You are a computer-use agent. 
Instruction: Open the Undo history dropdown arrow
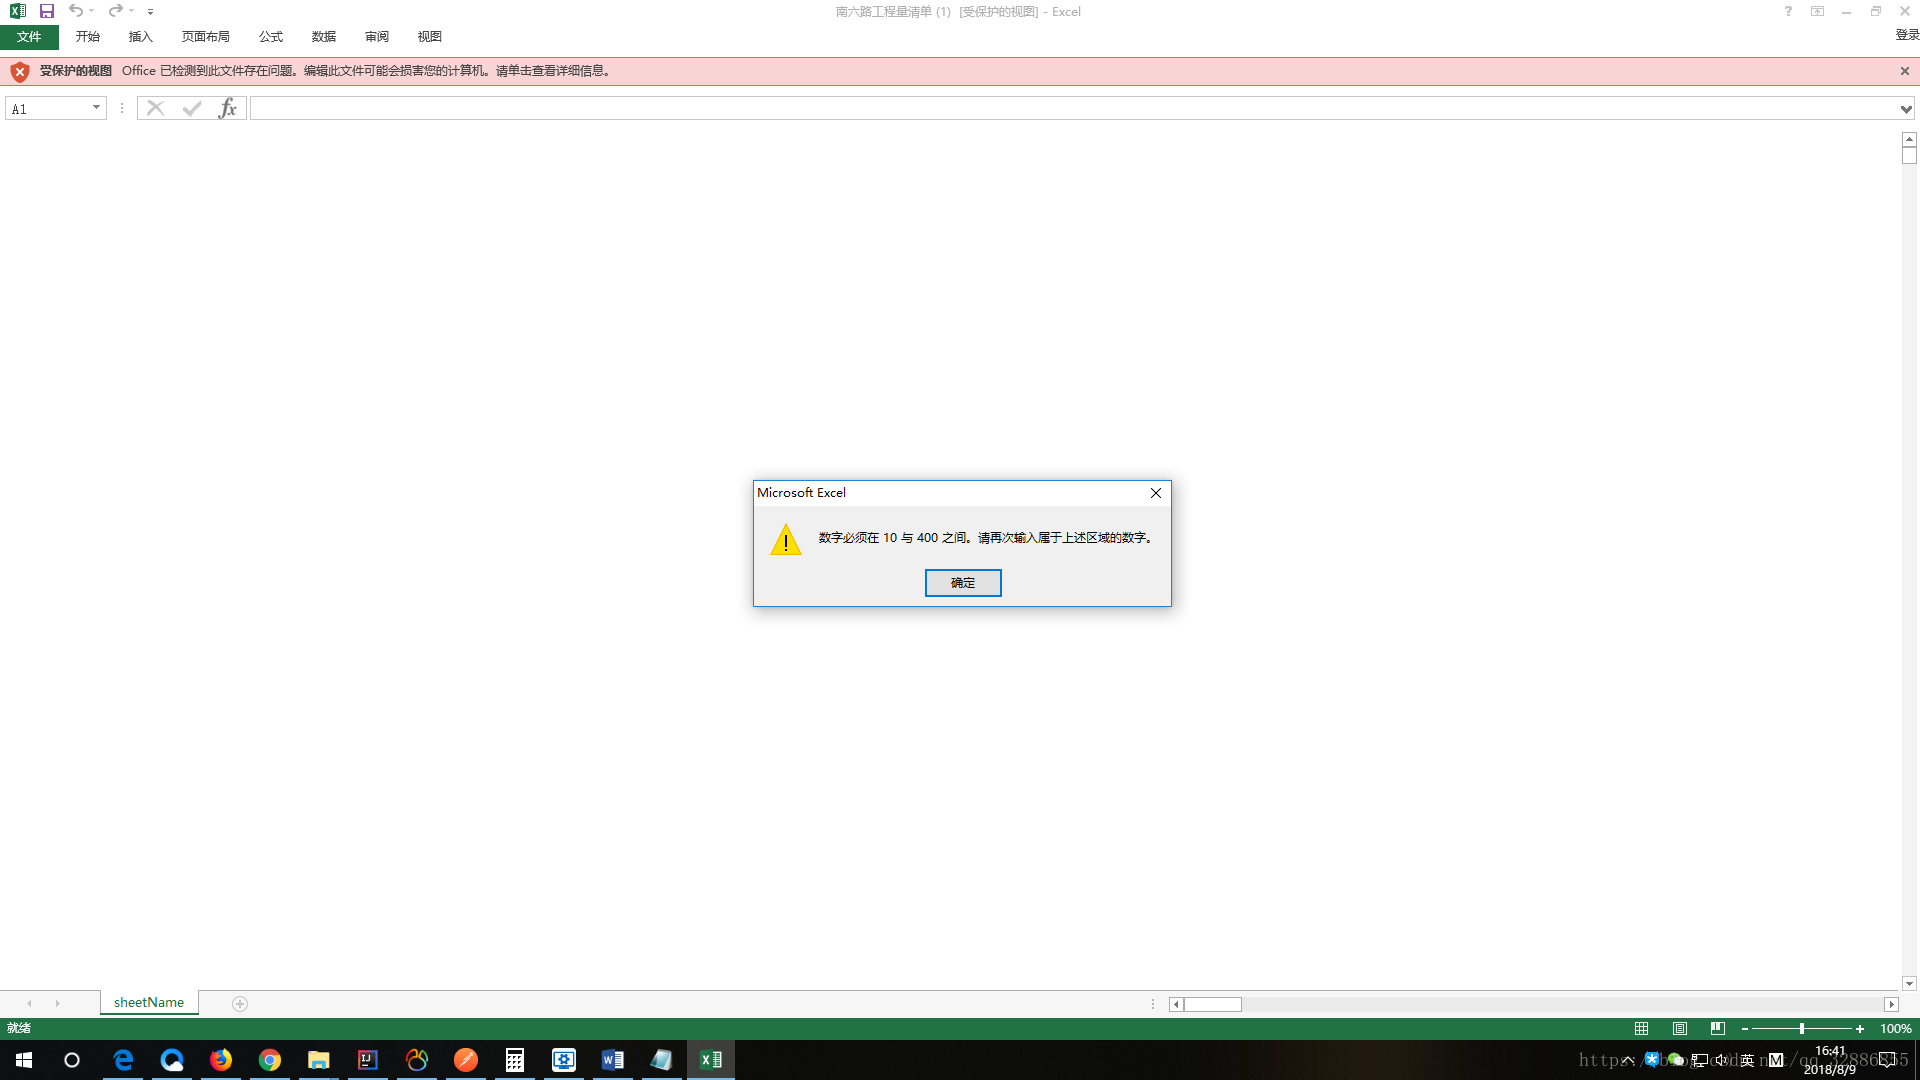[x=92, y=11]
